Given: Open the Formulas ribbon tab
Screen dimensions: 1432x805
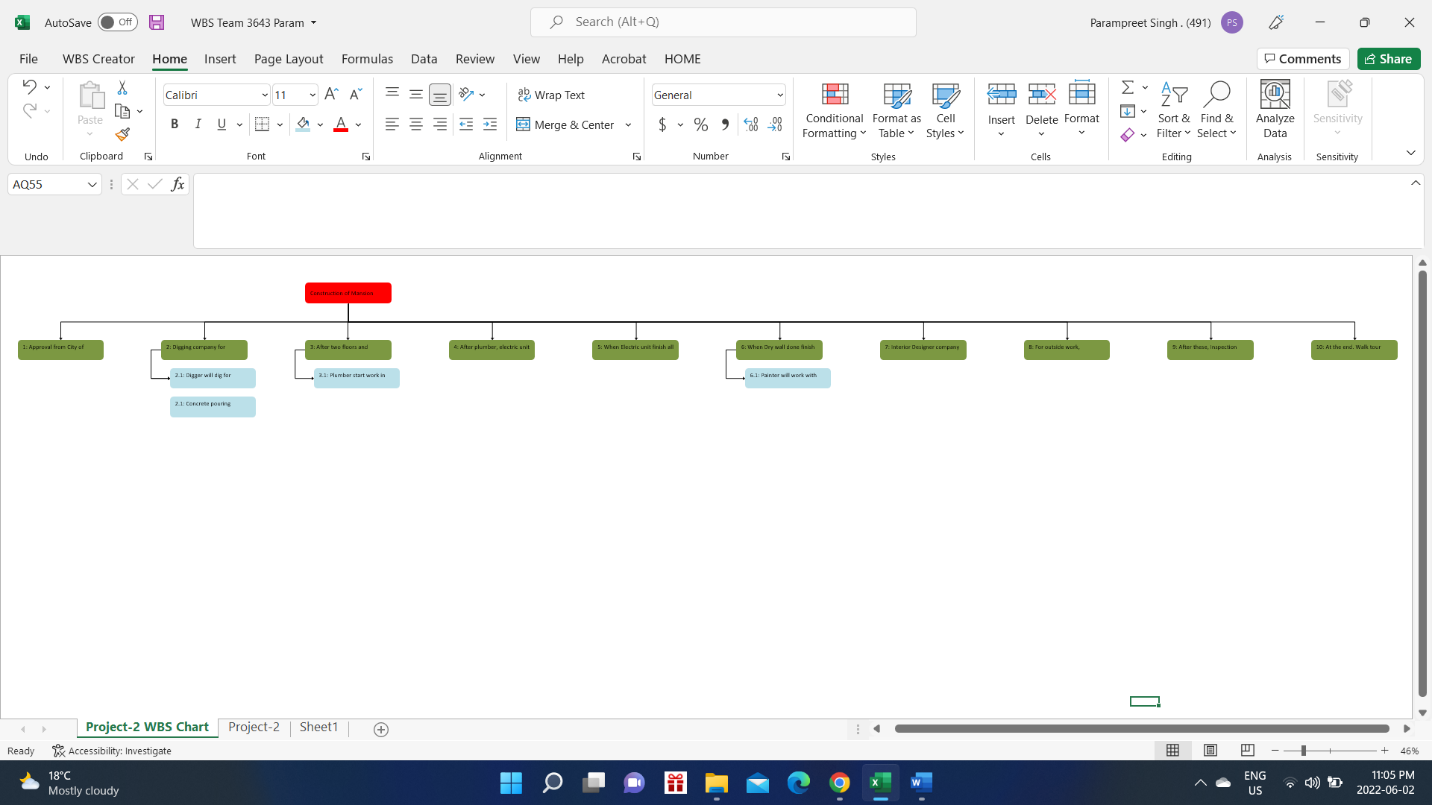Looking at the screenshot, I should pos(367,59).
